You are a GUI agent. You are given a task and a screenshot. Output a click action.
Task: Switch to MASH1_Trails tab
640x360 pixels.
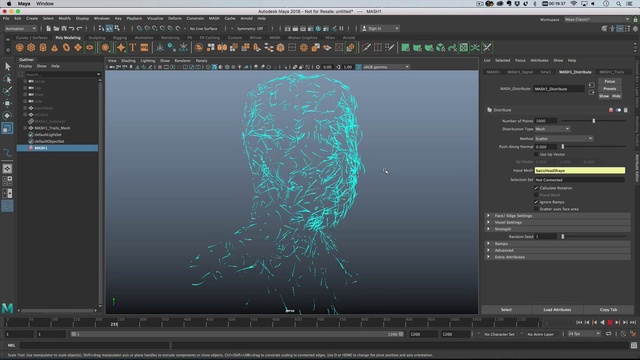click(x=611, y=72)
